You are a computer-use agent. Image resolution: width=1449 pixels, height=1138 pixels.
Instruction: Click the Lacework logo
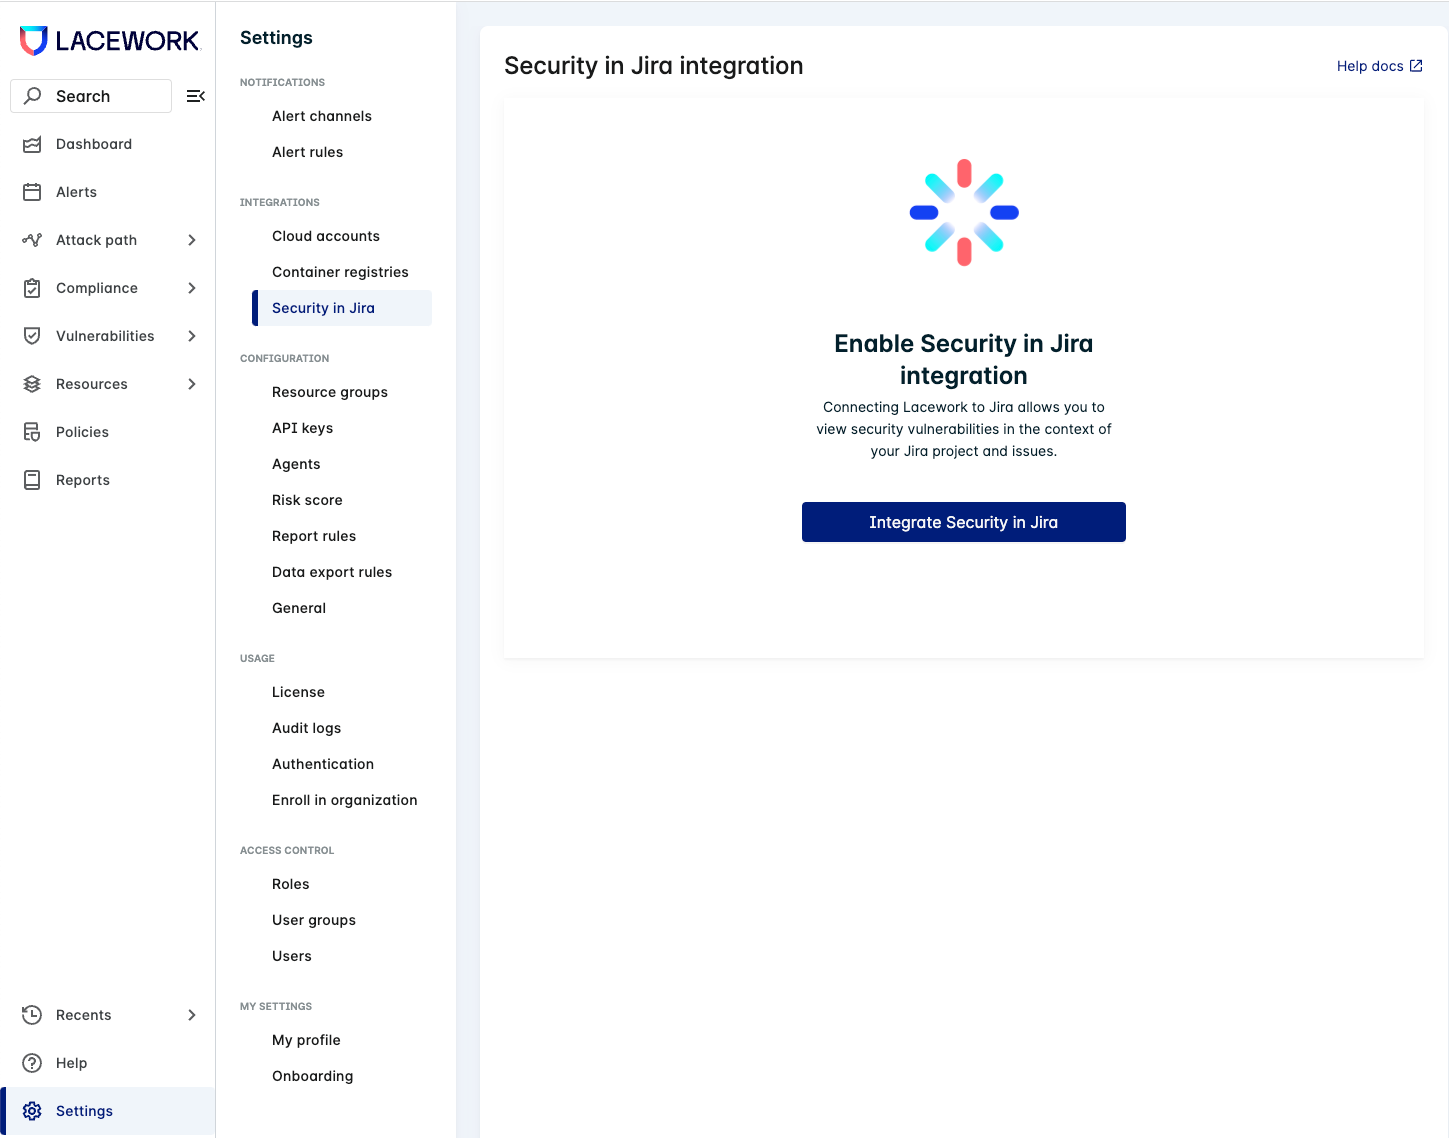coord(109,41)
